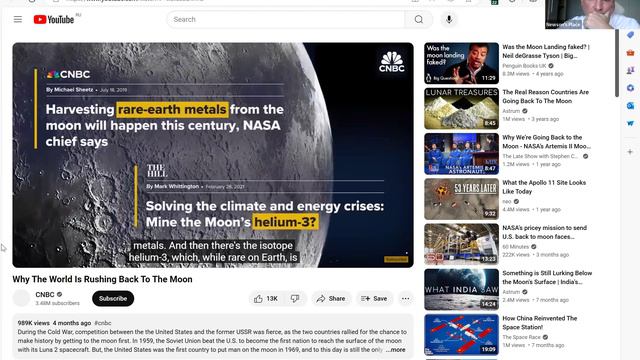Click the CNBC watermark in the player
This screenshot has width=640, height=360.
[391, 62]
